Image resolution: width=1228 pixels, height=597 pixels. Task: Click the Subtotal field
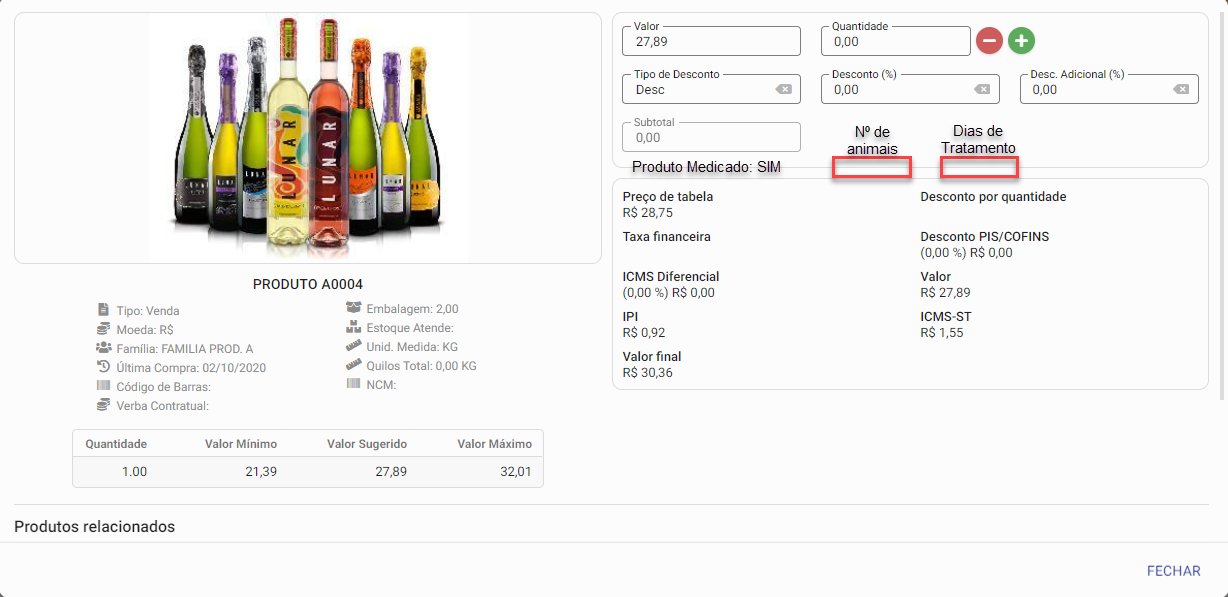711,137
